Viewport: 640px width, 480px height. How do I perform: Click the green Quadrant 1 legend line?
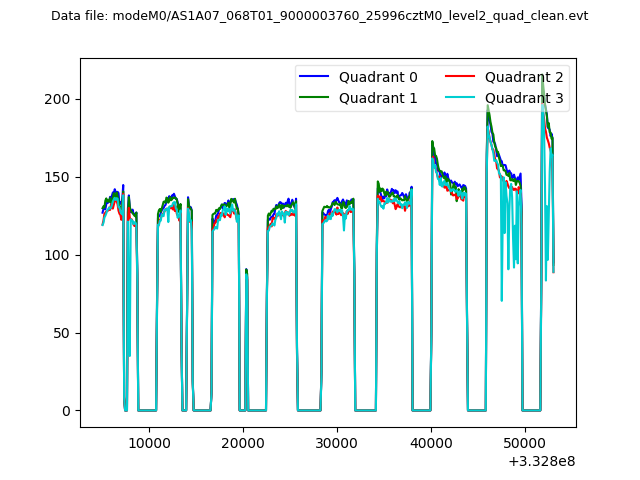[x=315, y=98]
